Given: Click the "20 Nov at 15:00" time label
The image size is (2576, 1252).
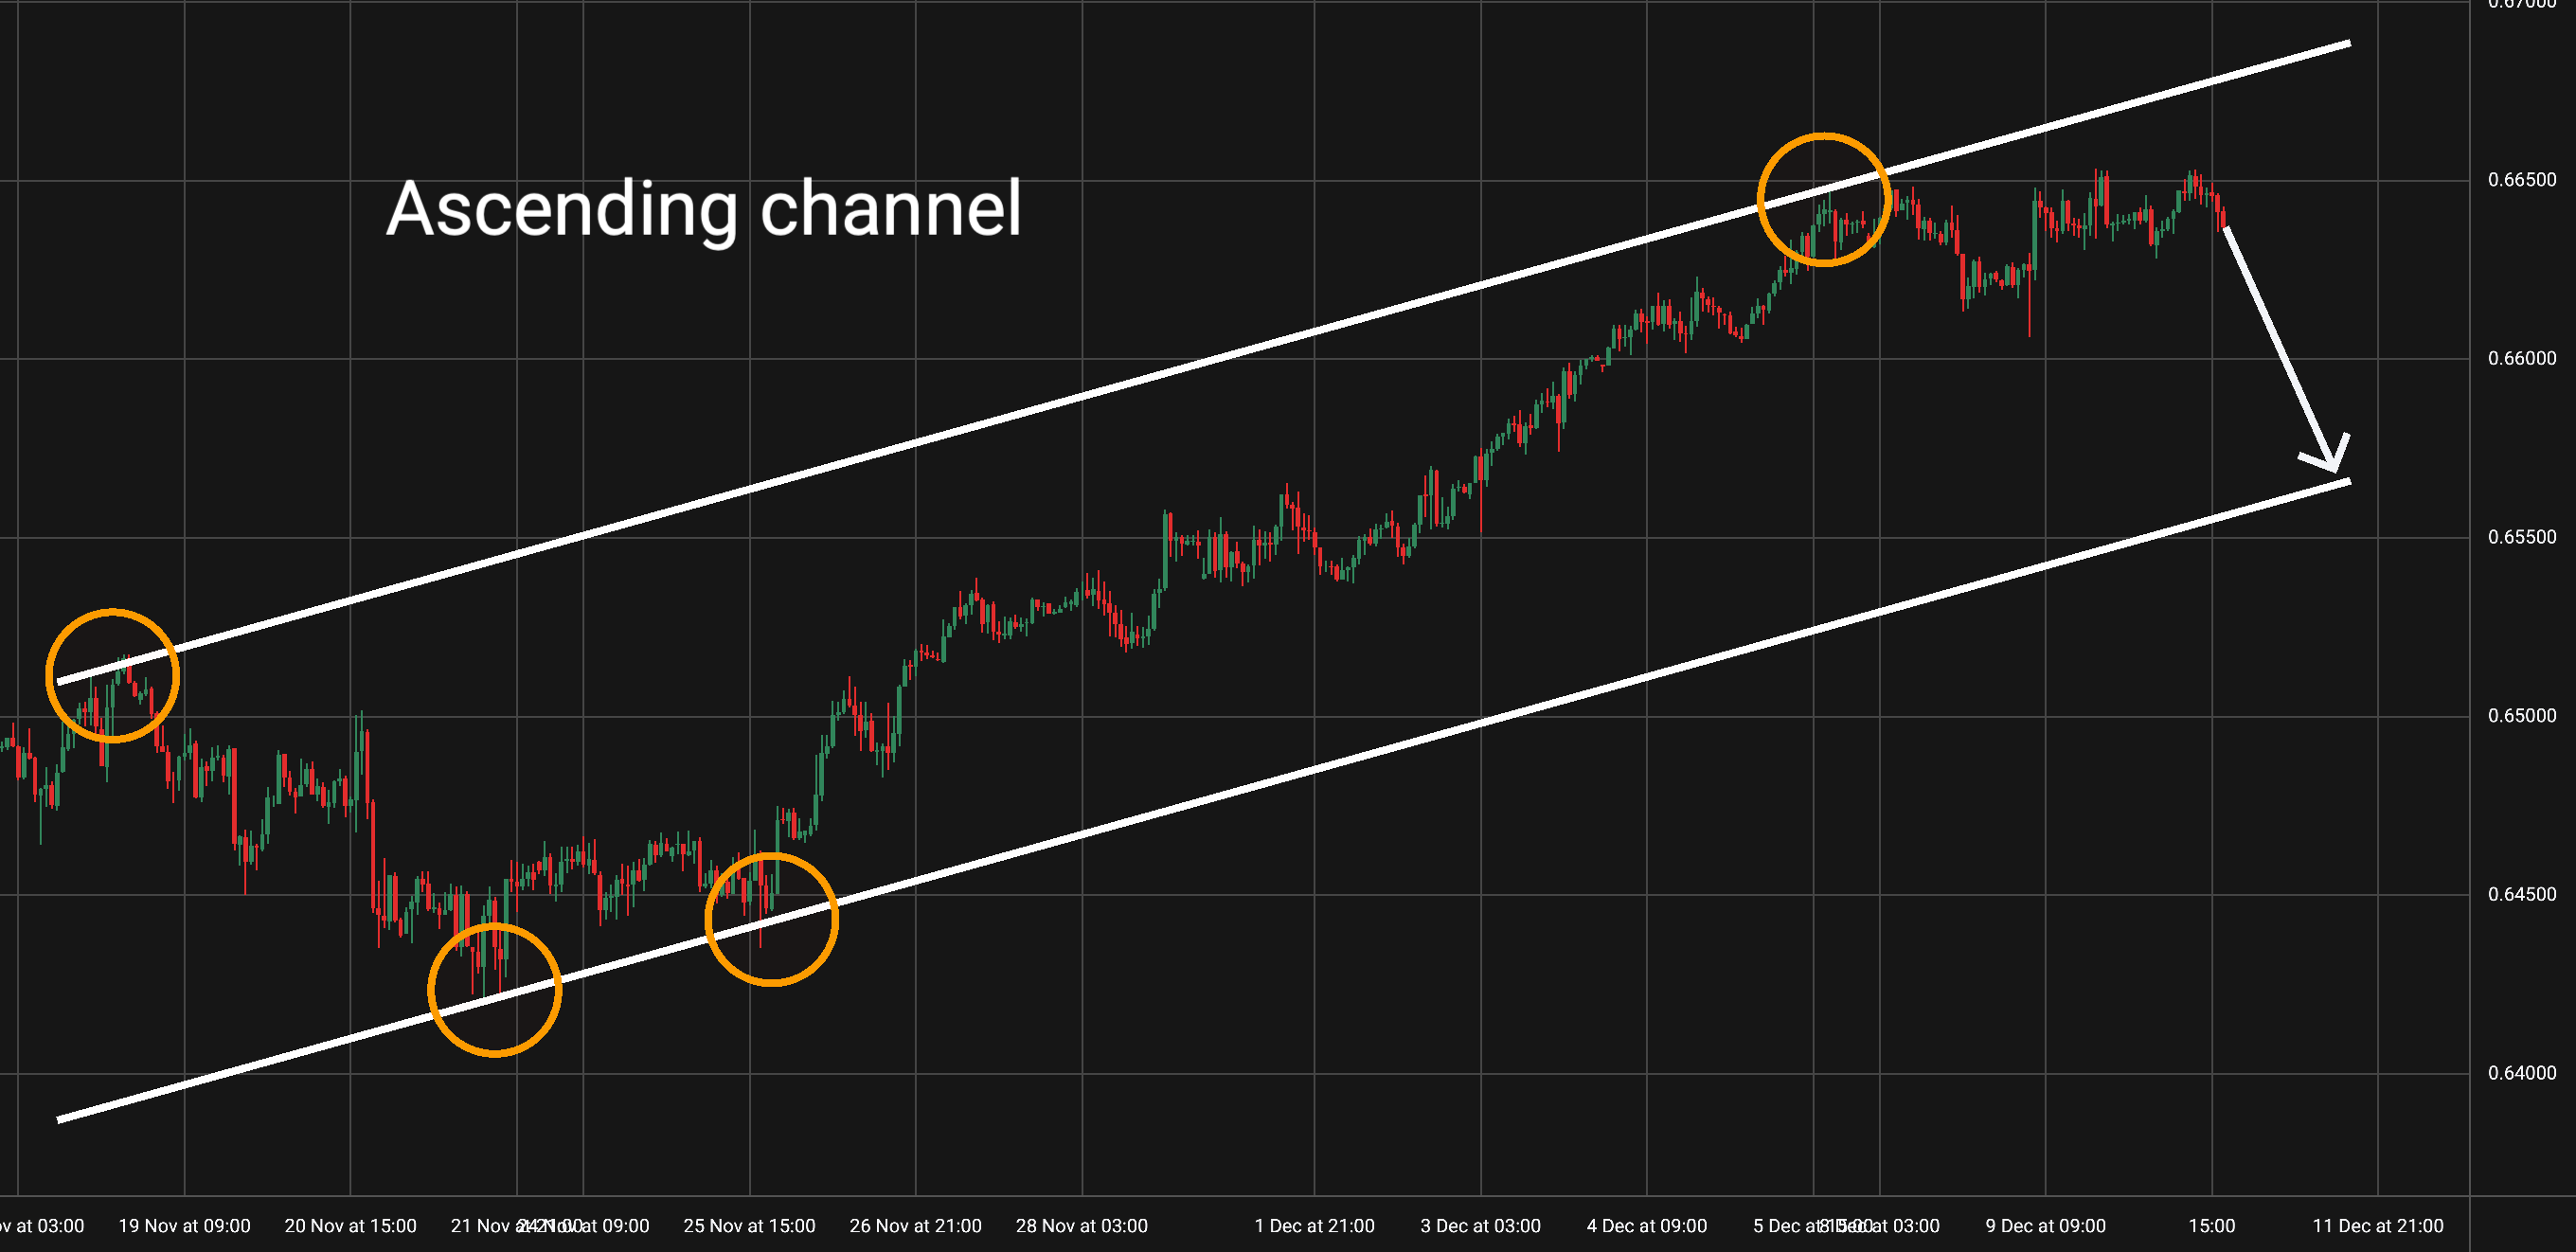Looking at the screenshot, I should [x=350, y=1226].
